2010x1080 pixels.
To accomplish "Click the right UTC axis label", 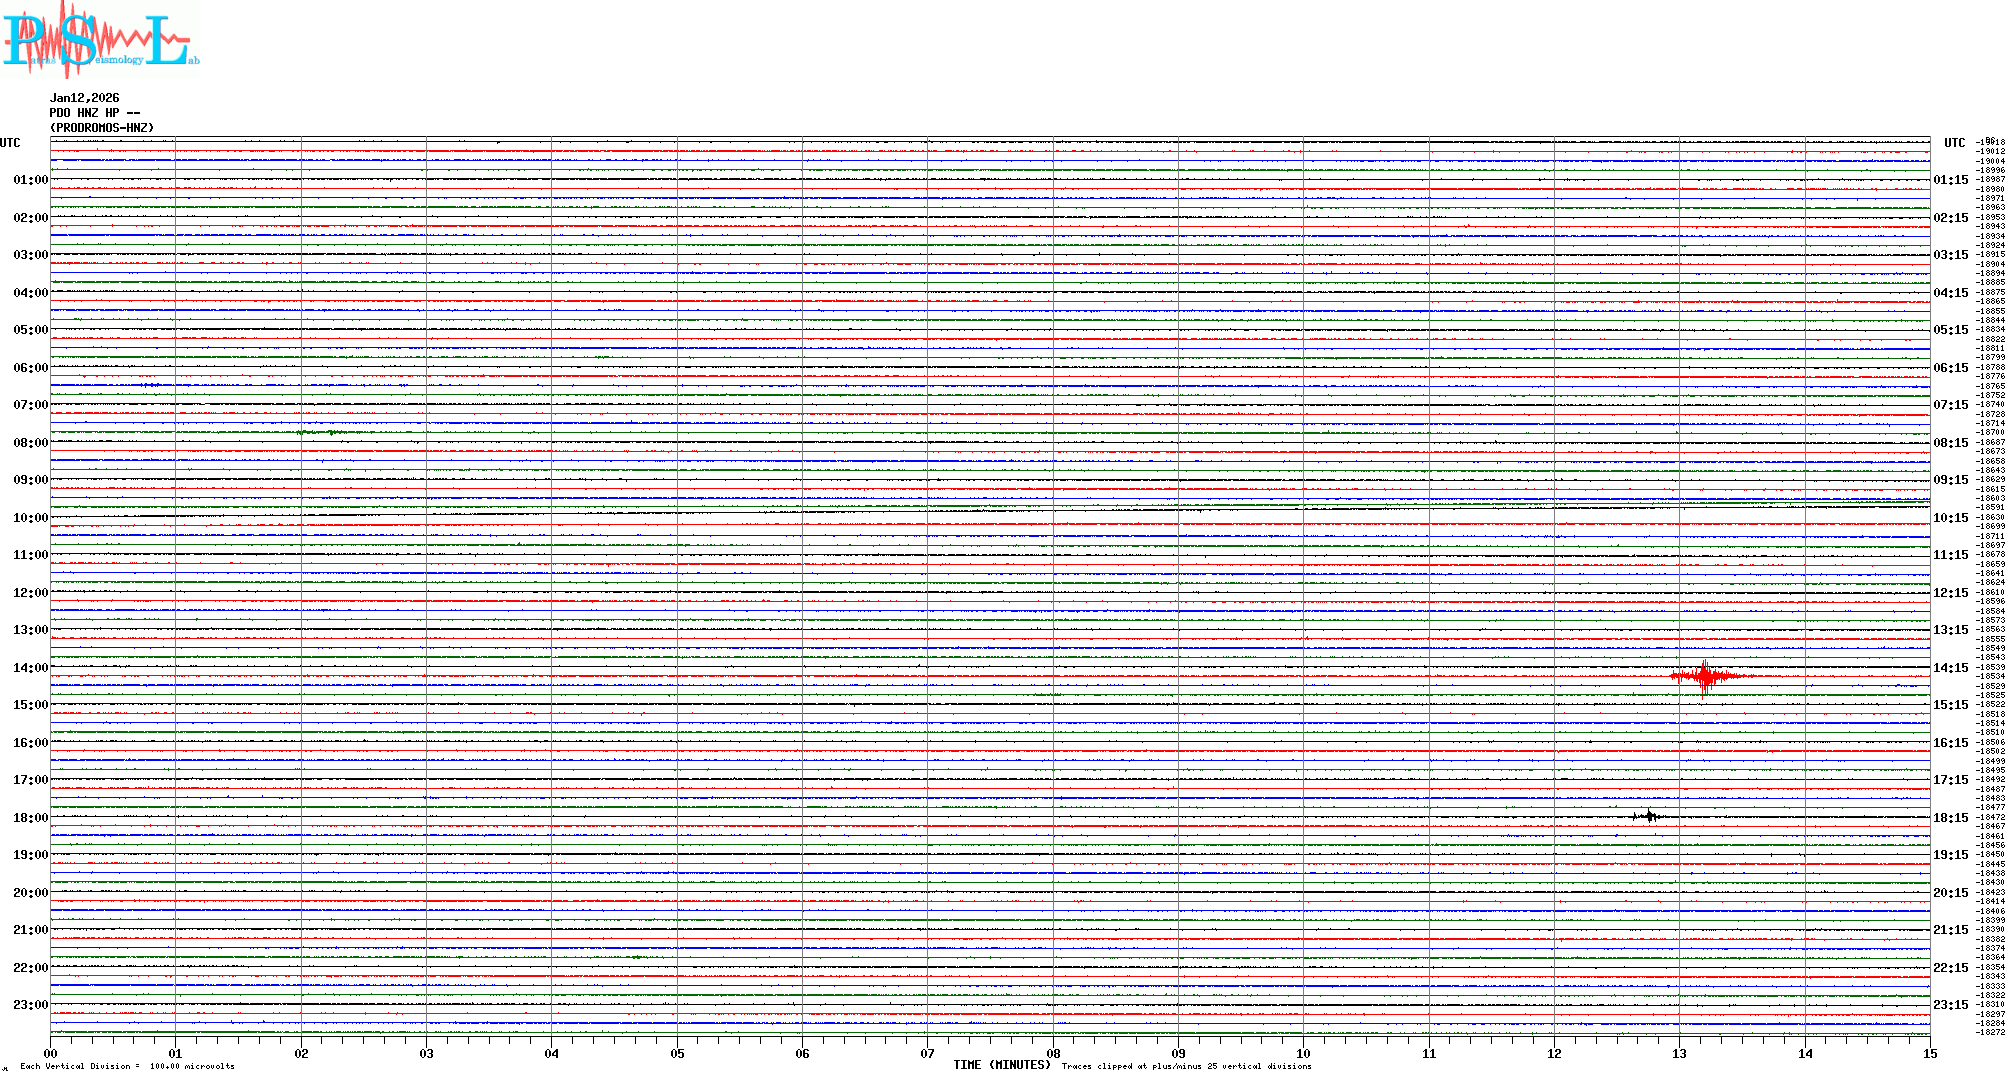I will [x=1954, y=143].
